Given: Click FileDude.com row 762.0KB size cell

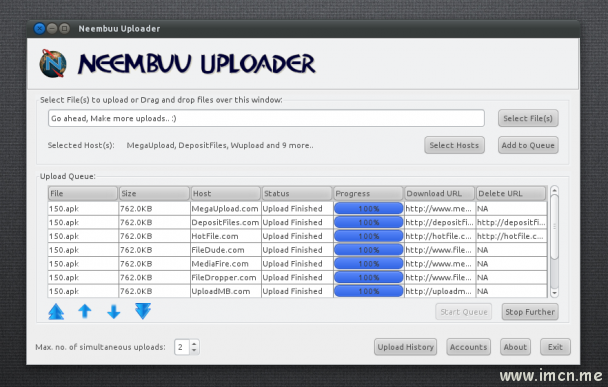Looking at the screenshot, I should coord(154,250).
